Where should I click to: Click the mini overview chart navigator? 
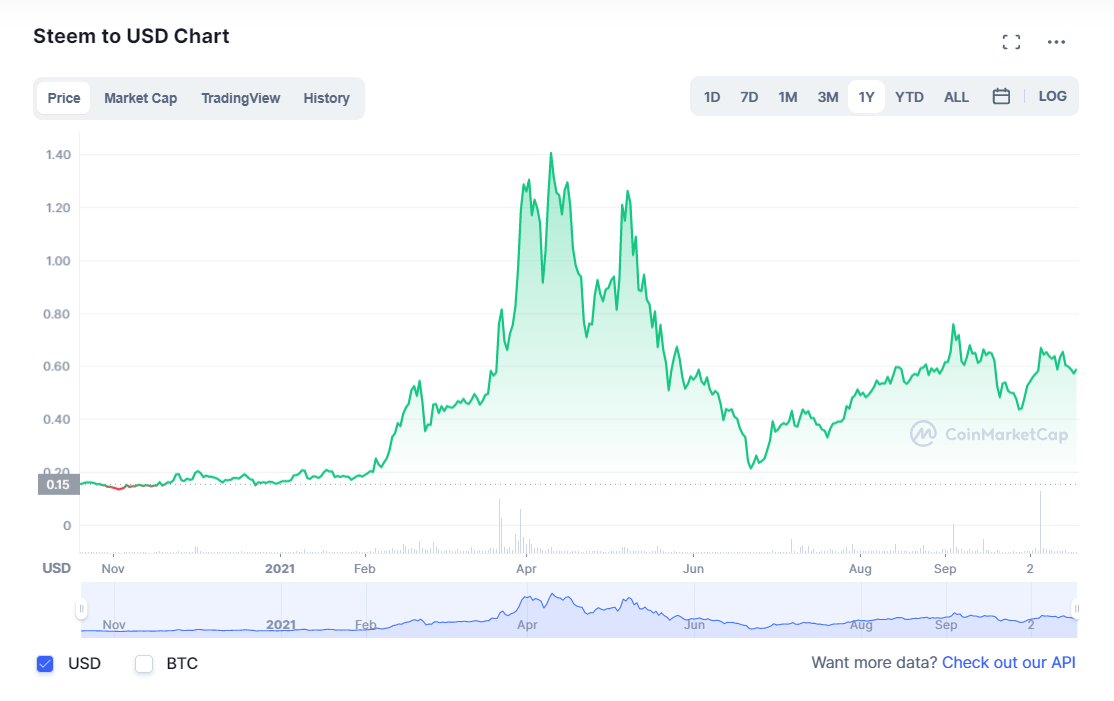(x=579, y=609)
